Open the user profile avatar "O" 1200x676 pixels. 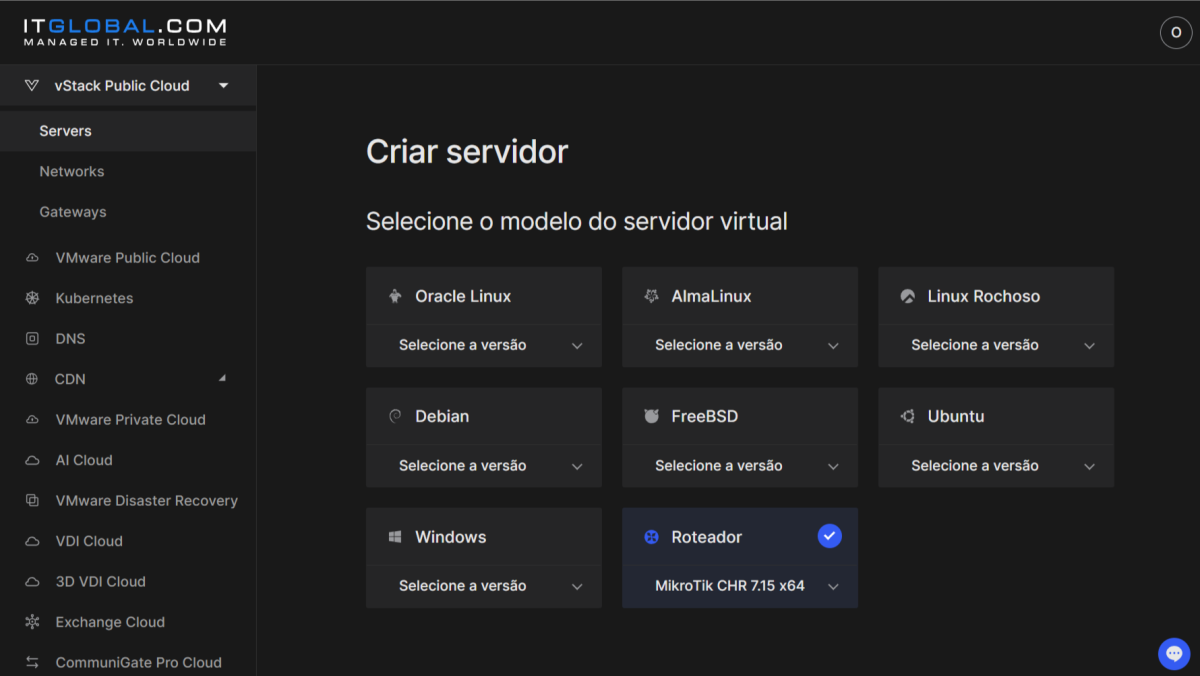tap(1176, 33)
